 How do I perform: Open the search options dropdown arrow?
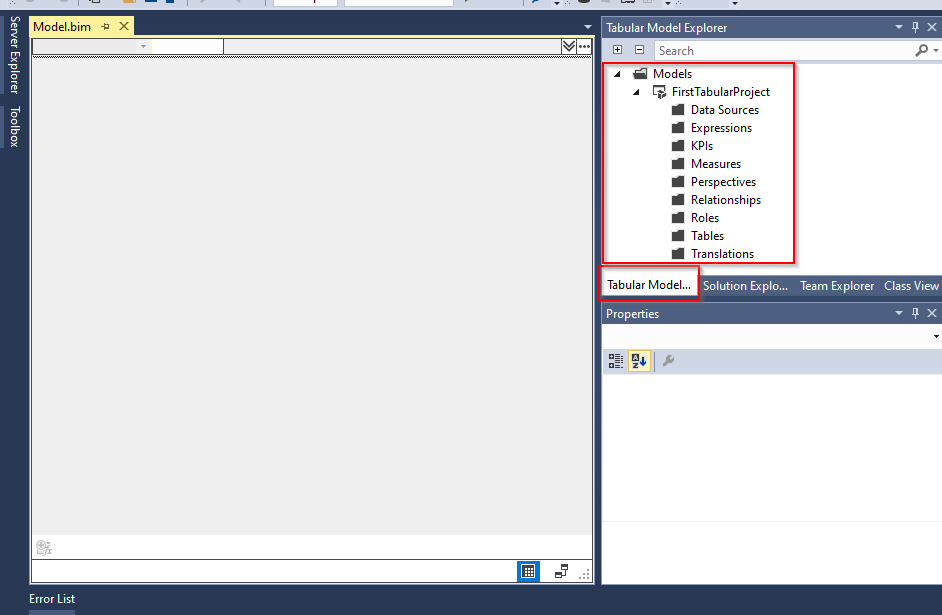(x=936, y=51)
